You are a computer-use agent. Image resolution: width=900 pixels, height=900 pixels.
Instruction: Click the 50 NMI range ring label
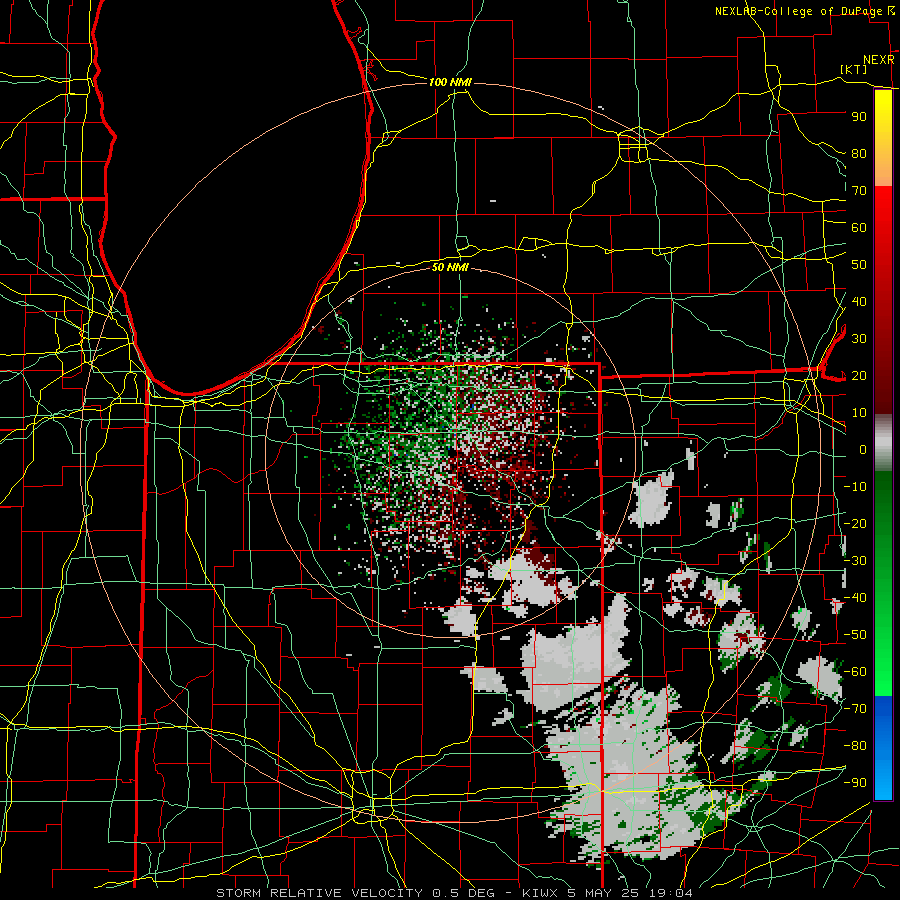pos(450,267)
